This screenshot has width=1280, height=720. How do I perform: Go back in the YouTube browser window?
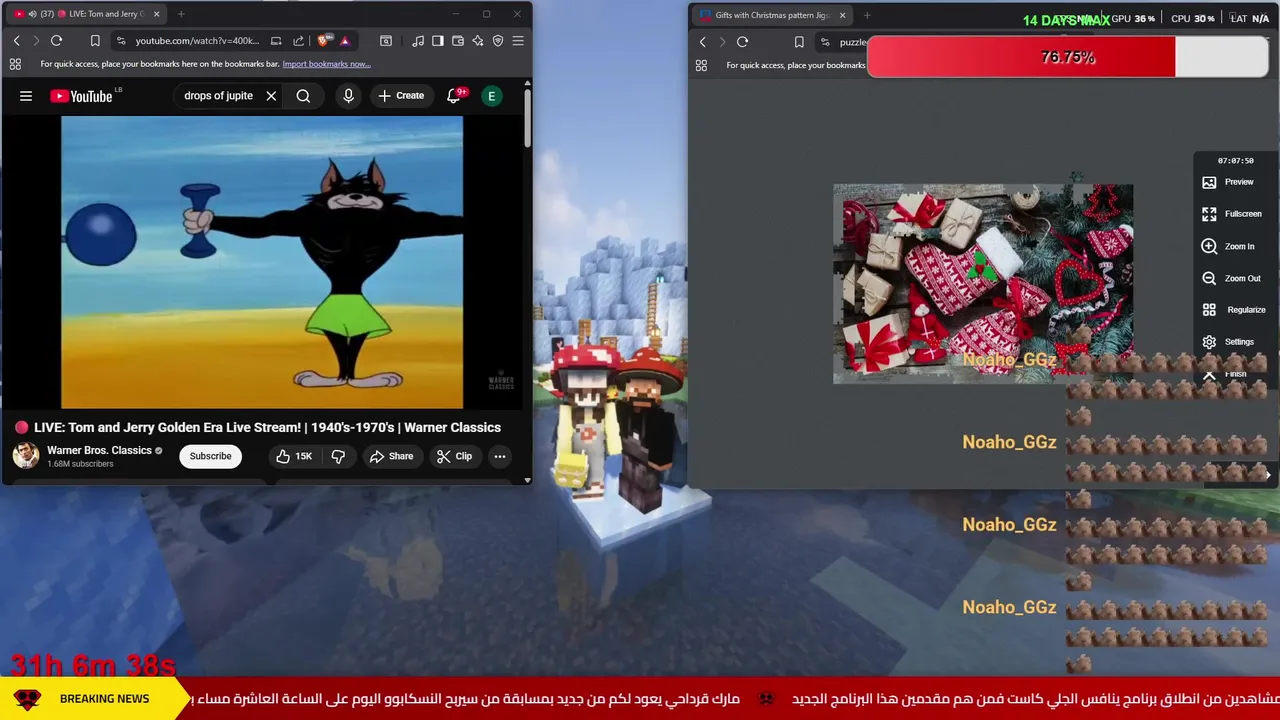[x=16, y=41]
